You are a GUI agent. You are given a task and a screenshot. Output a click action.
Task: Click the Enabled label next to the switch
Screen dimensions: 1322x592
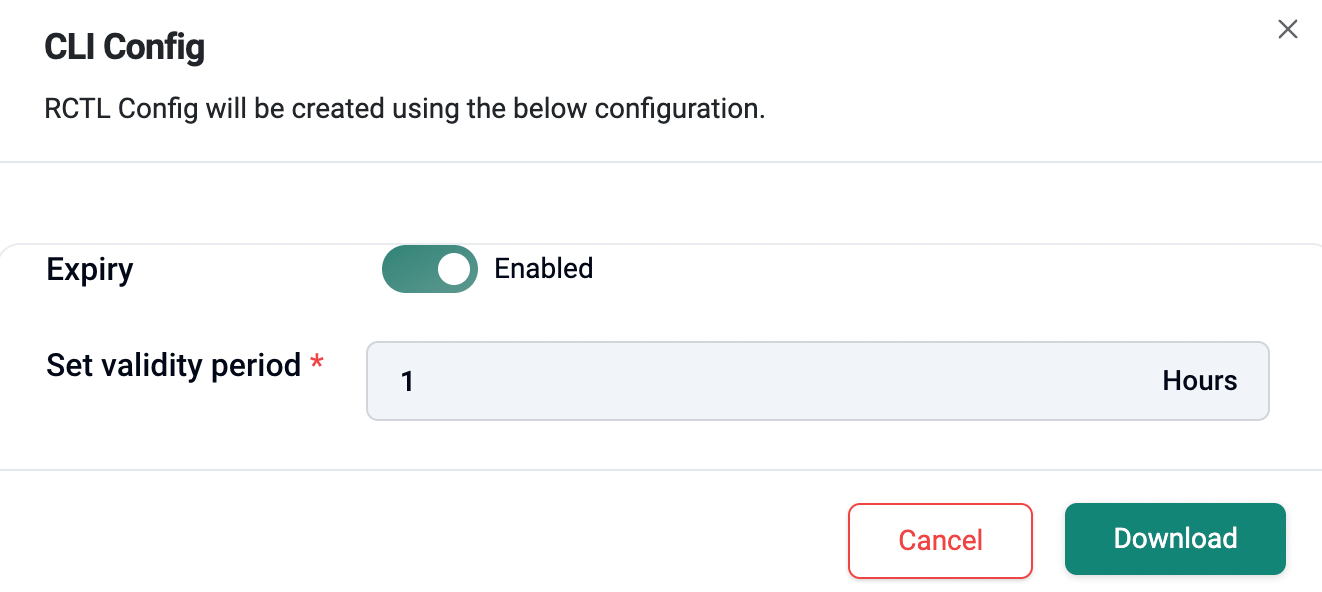tap(544, 268)
